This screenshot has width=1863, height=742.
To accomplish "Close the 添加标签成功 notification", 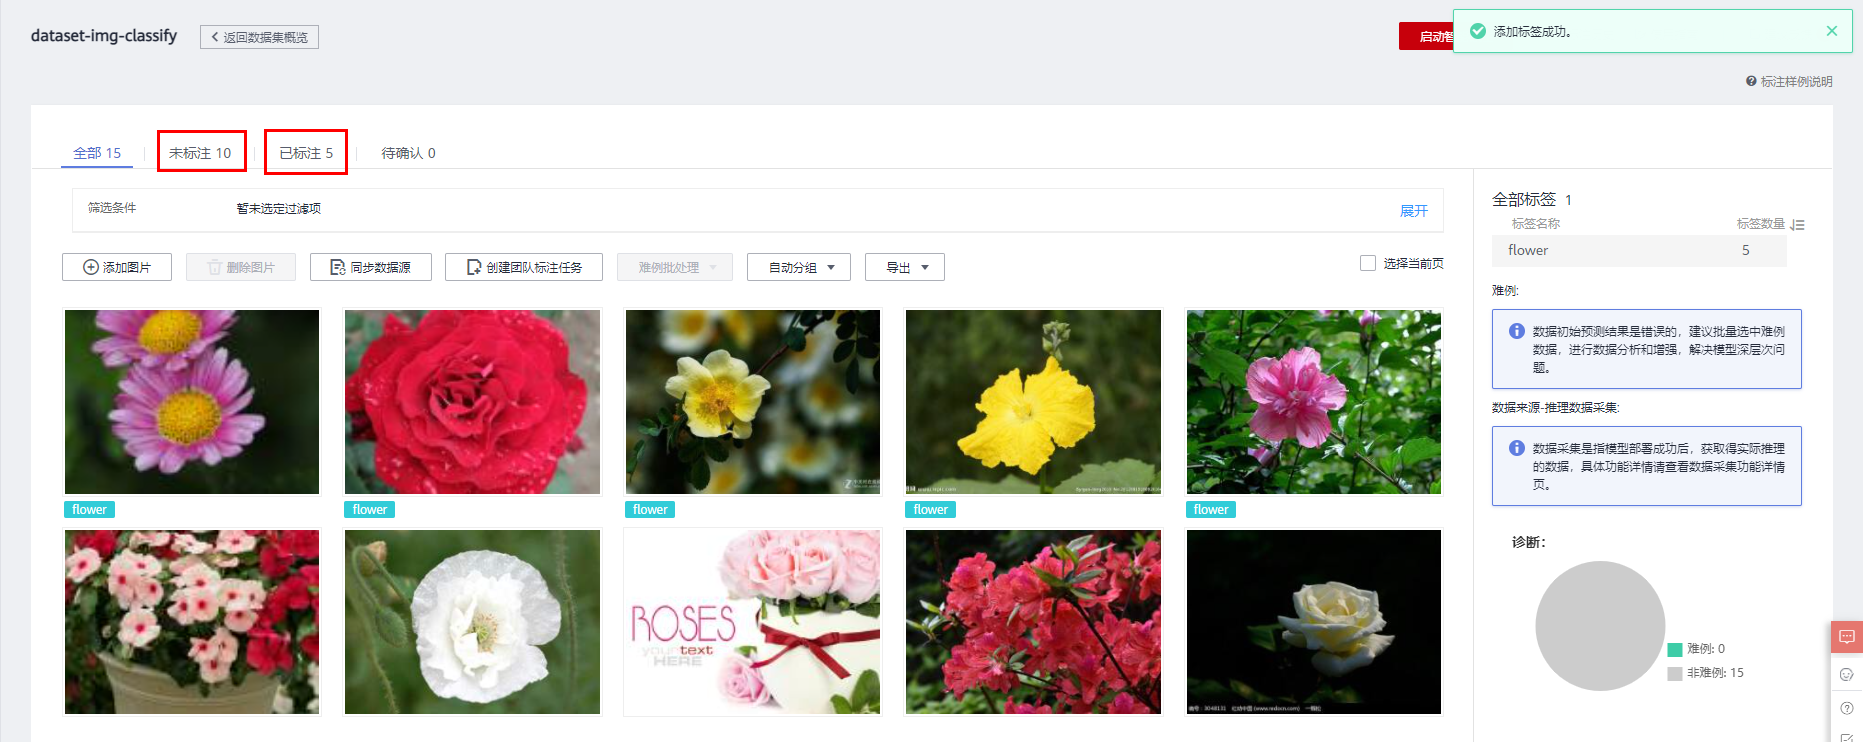I will 1831,31.
